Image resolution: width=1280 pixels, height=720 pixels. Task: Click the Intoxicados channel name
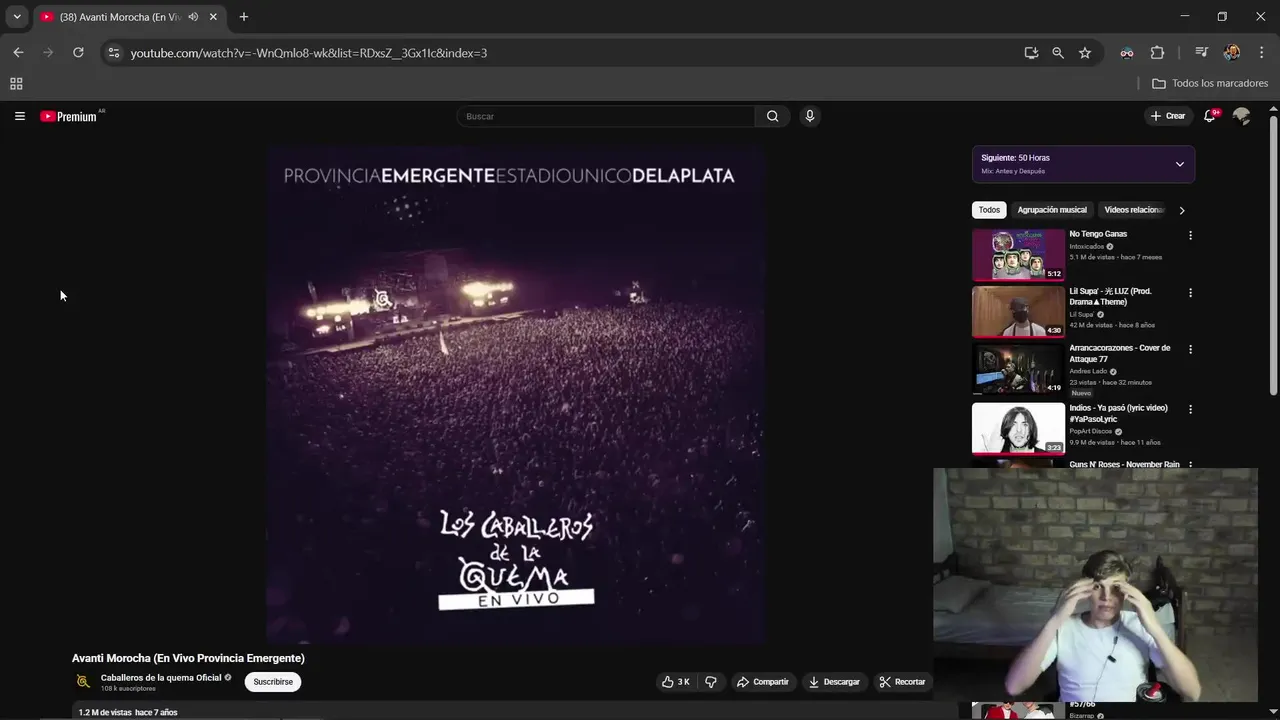click(1086, 246)
